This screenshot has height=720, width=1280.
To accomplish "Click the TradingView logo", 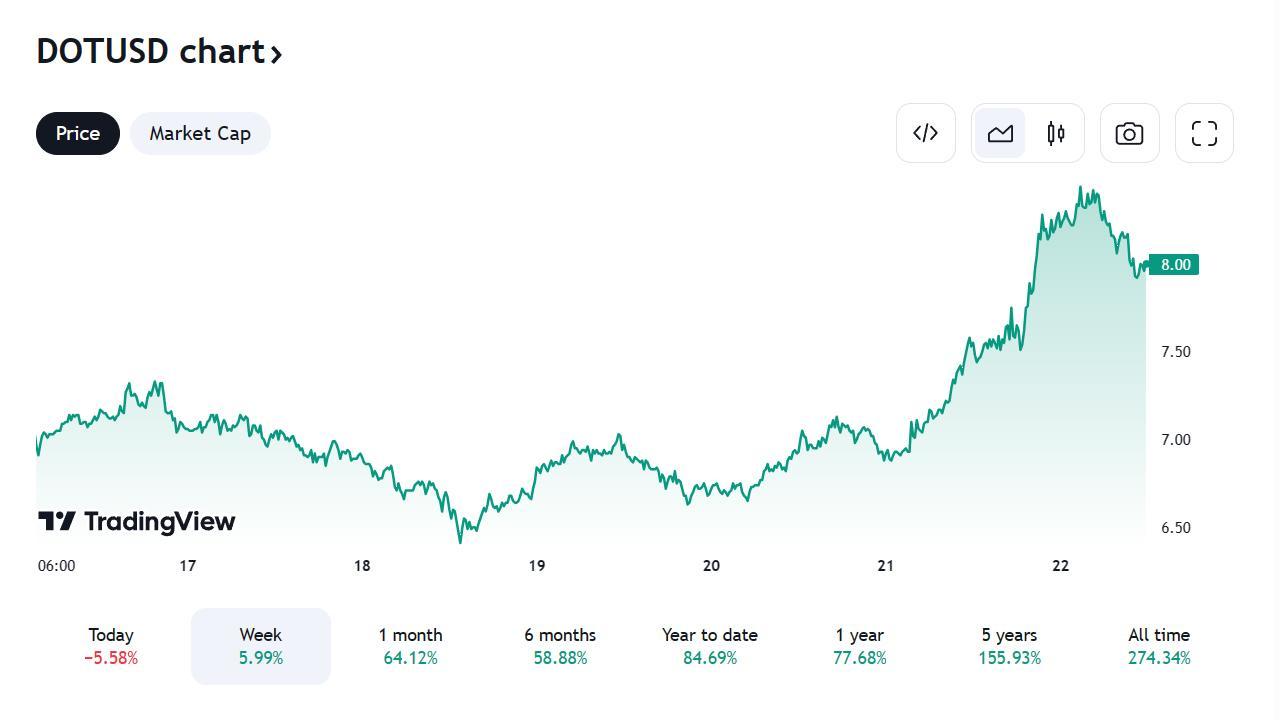I will click(137, 521).
